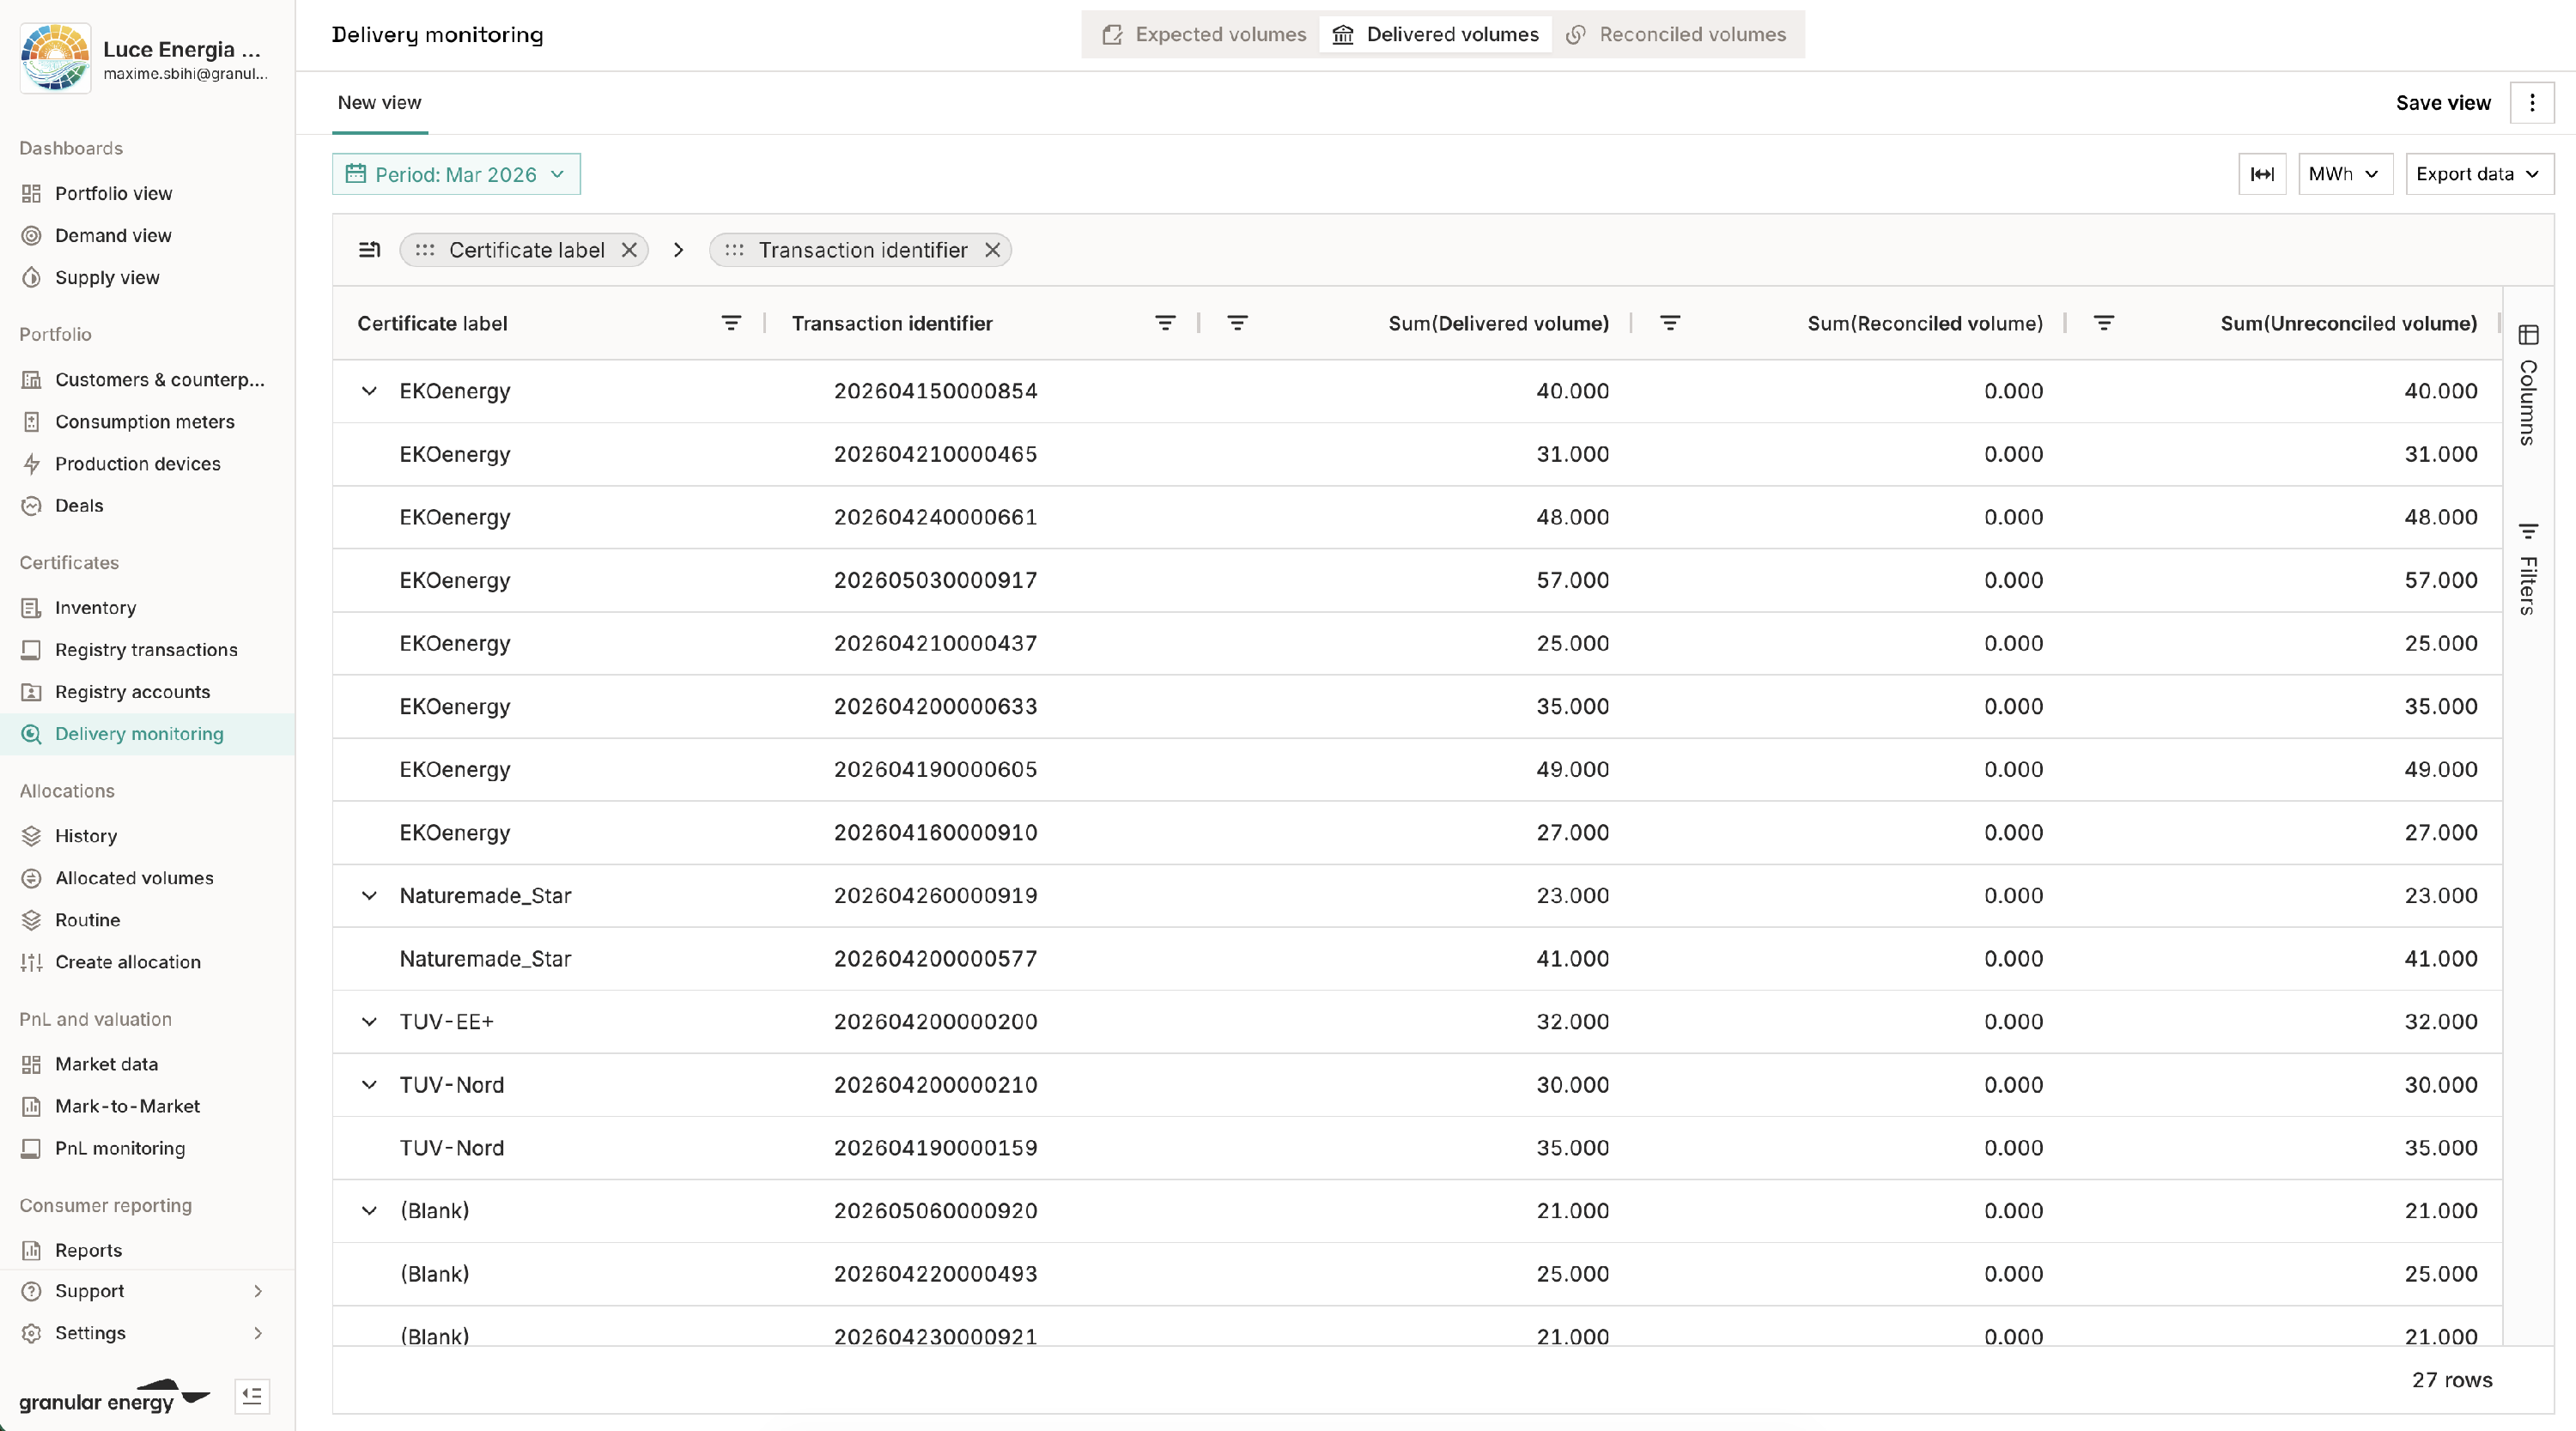Viewport: 2576px width, 1431px height.
Task: Click the Sum(Reconciled volume) column filter icon
Action: click(1670, 323)
